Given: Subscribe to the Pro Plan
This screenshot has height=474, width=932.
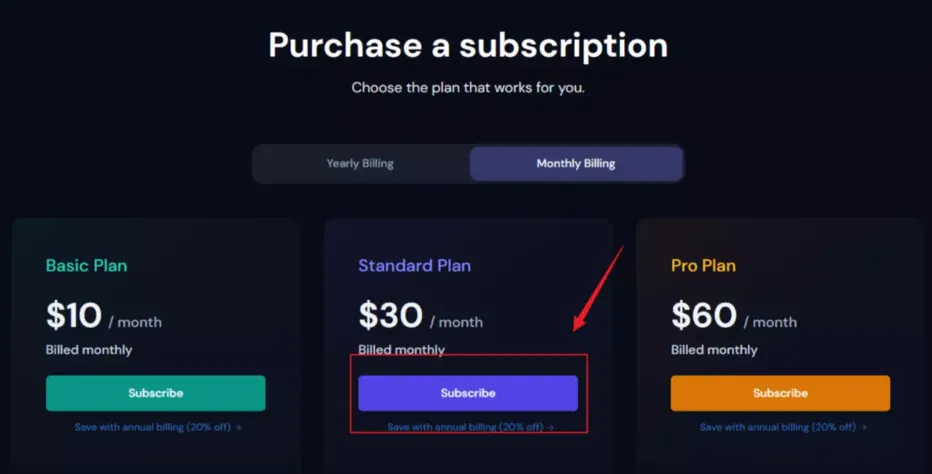Looking at the screenshot, I should click(x=780, y=393).
